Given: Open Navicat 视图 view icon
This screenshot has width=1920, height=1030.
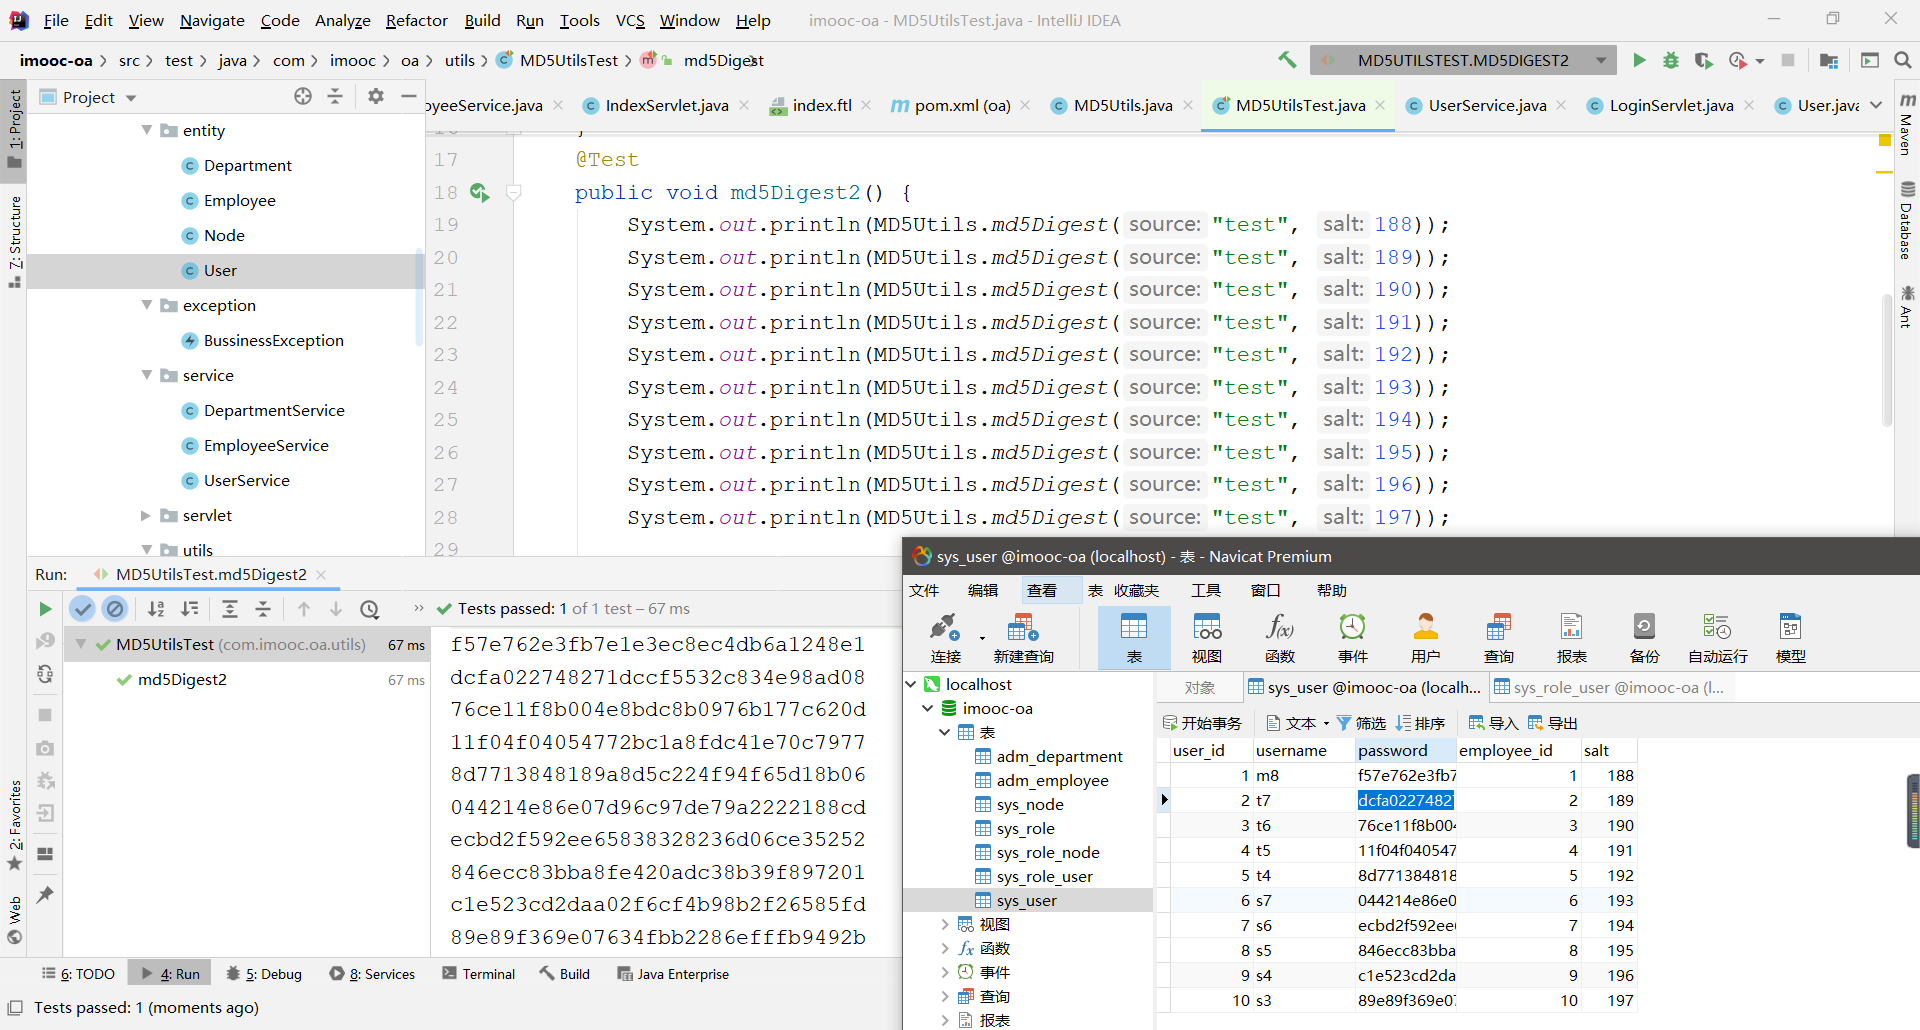Looking at the screenshot, I should tap(1207, 638).
